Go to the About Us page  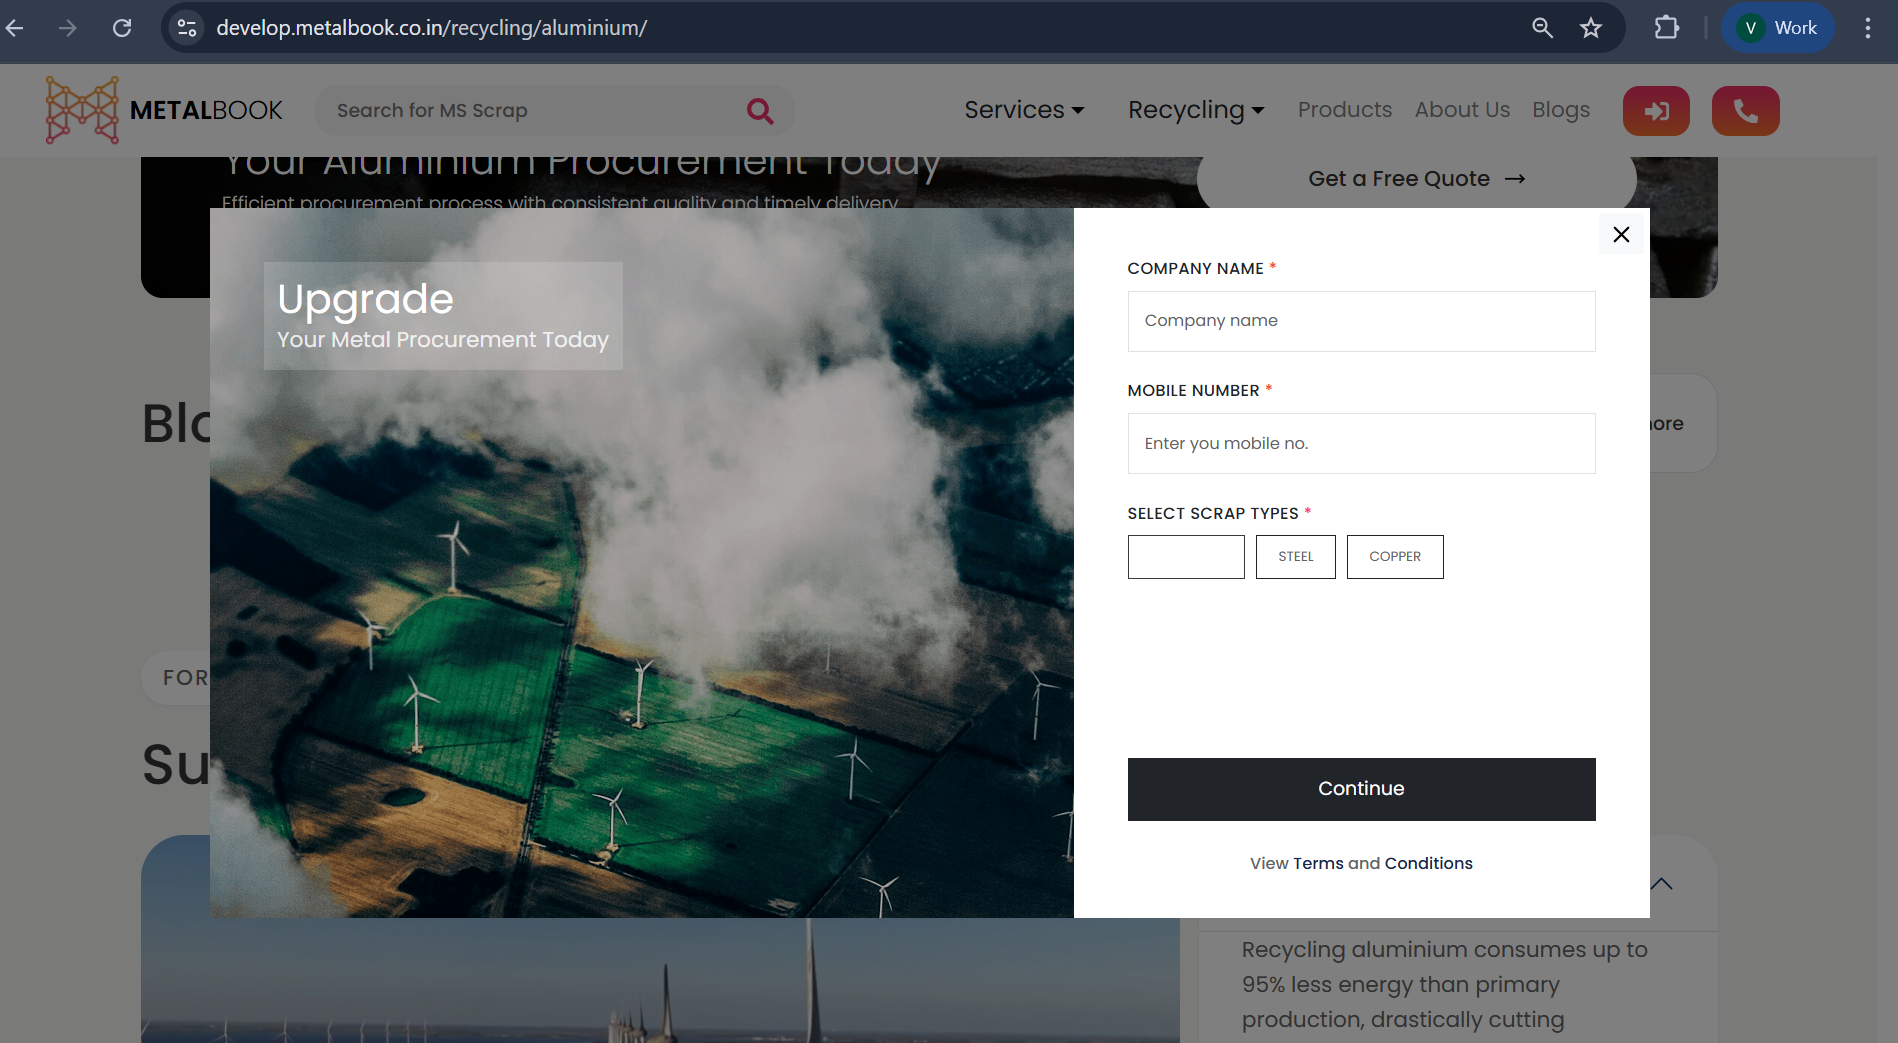(x=1462, y=110)
